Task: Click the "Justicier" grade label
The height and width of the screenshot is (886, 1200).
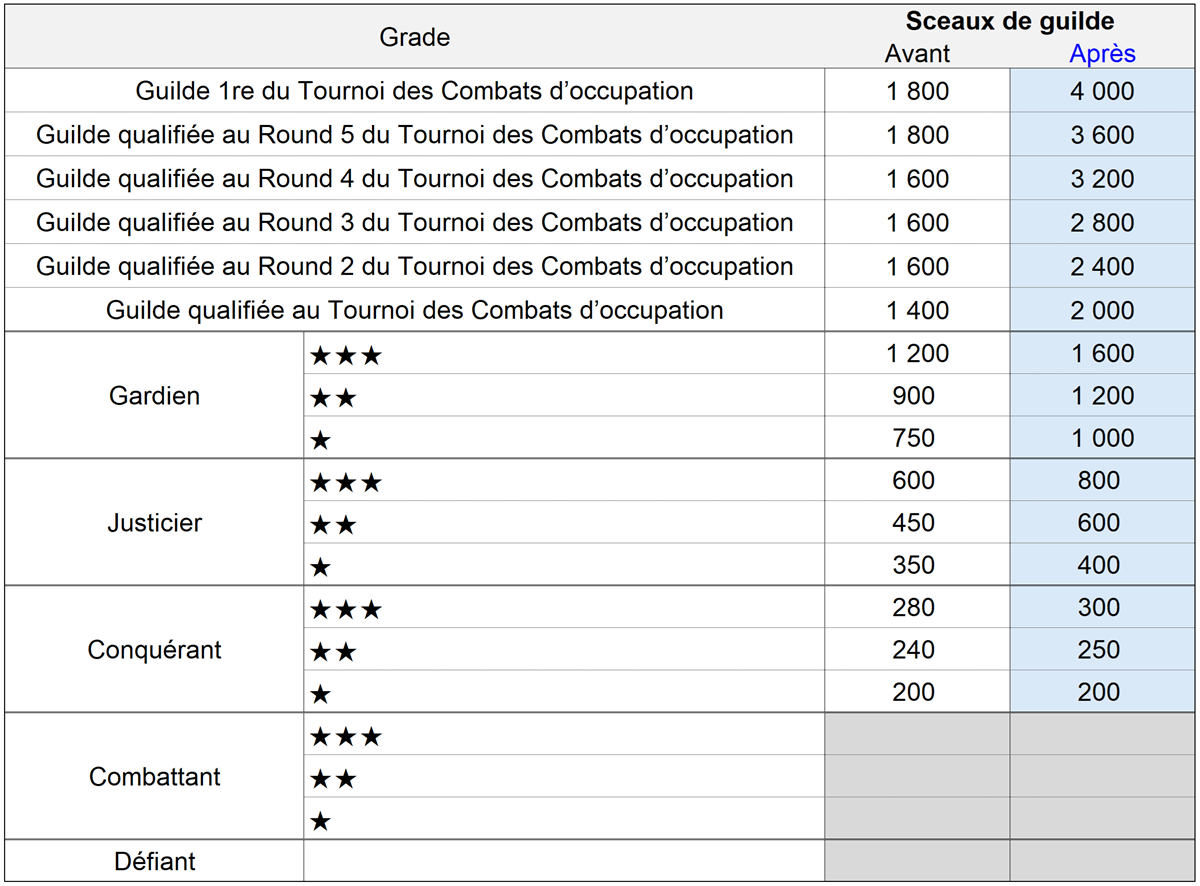Action: 155,523
